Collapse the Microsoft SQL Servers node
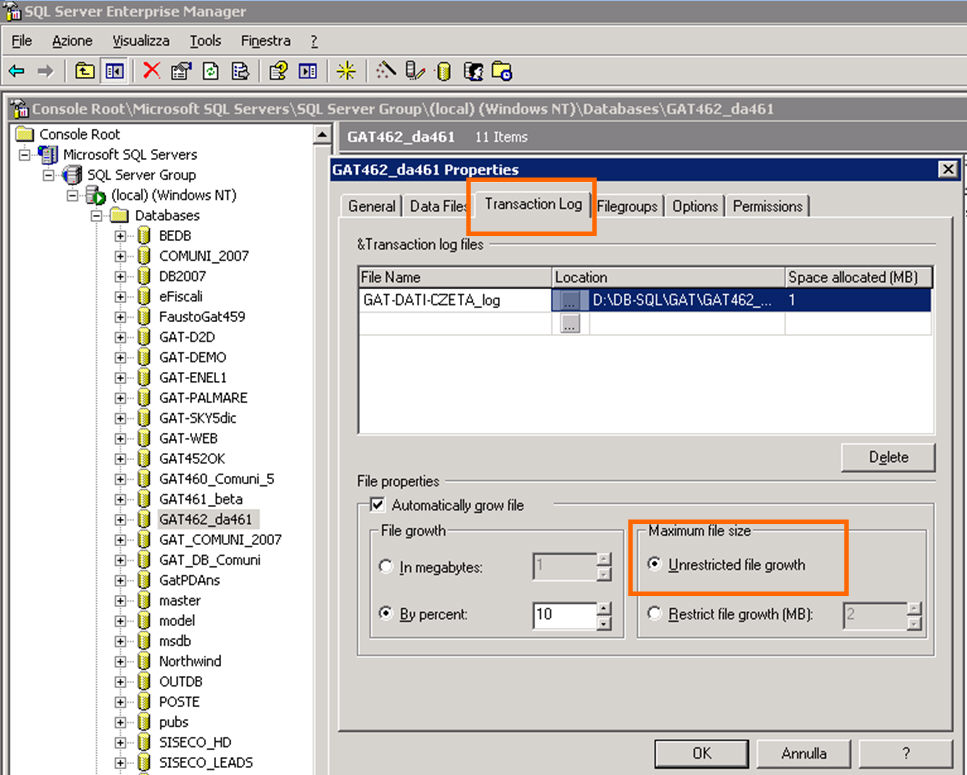The height and width of the screenshot is (775, 967). pyautogui.click(x=25, y=154)
